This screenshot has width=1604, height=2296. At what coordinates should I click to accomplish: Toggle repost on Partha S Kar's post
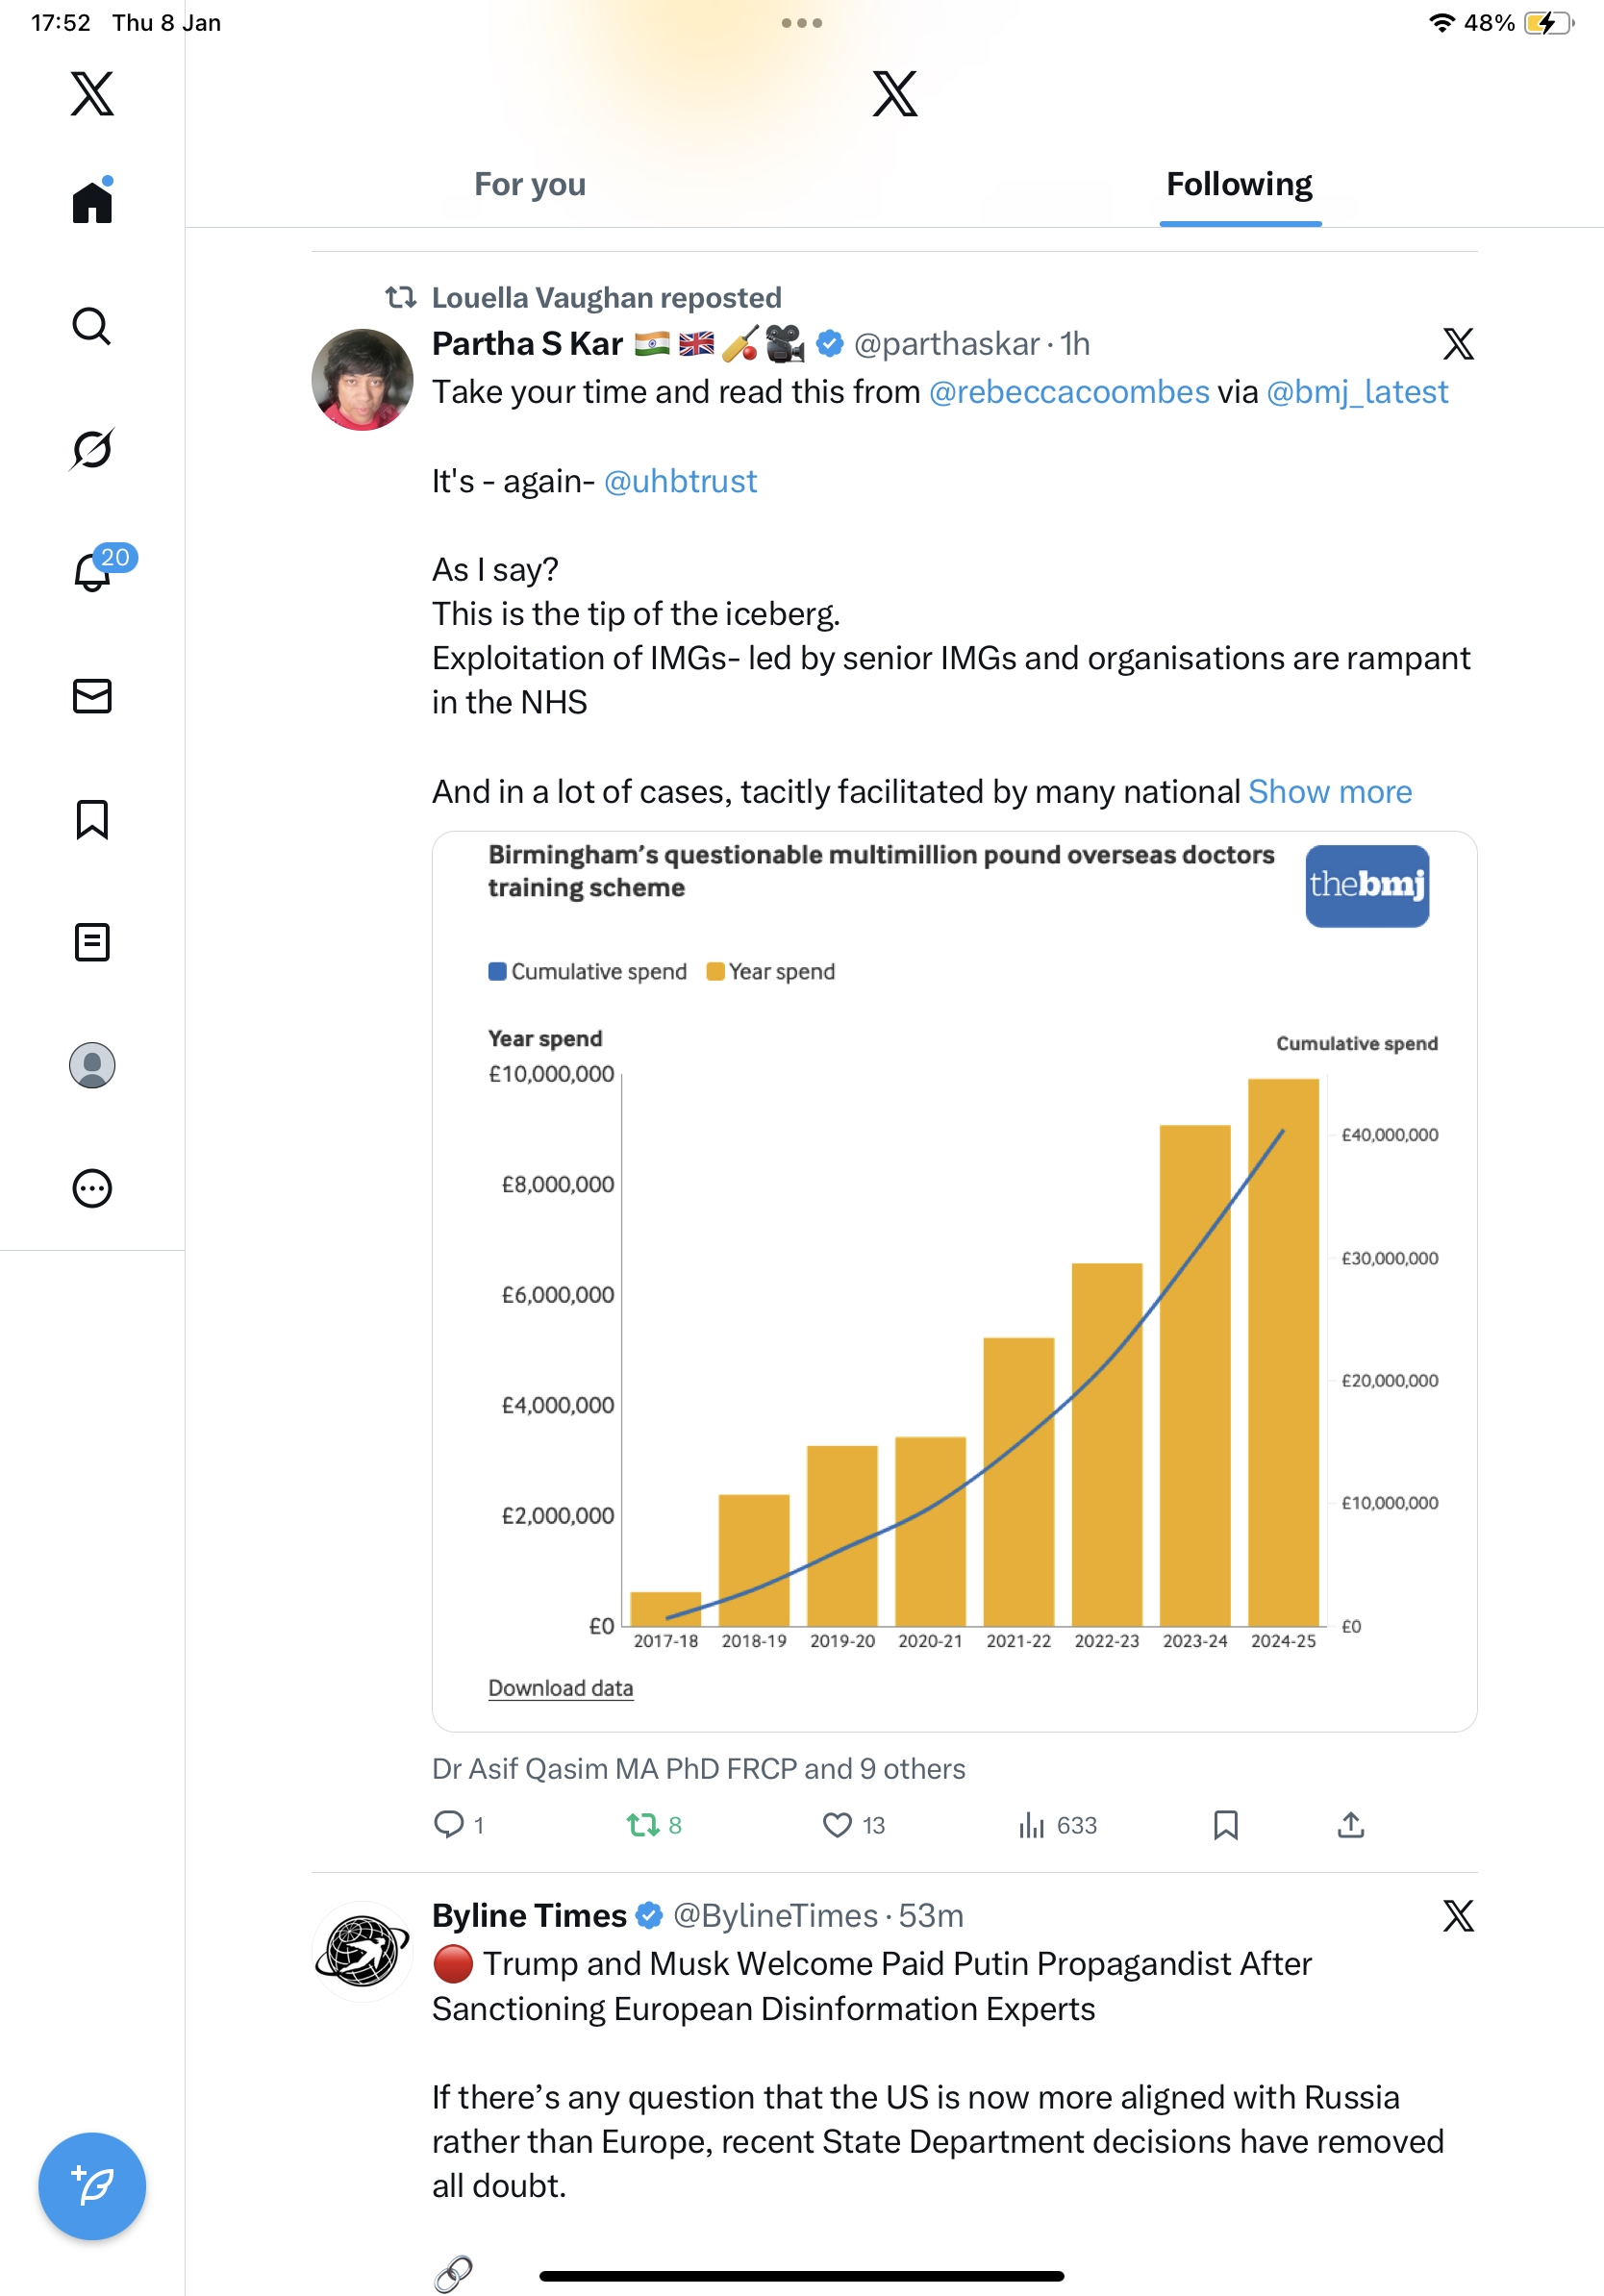point(643,1825)
